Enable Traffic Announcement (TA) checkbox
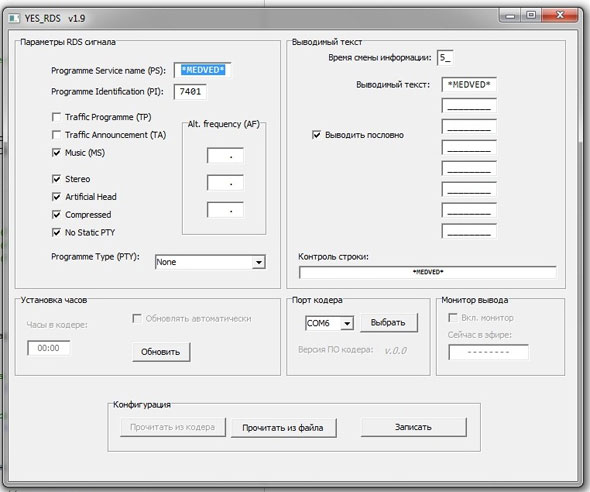This screenshot has width=590, height=492. tap(56, 135)
